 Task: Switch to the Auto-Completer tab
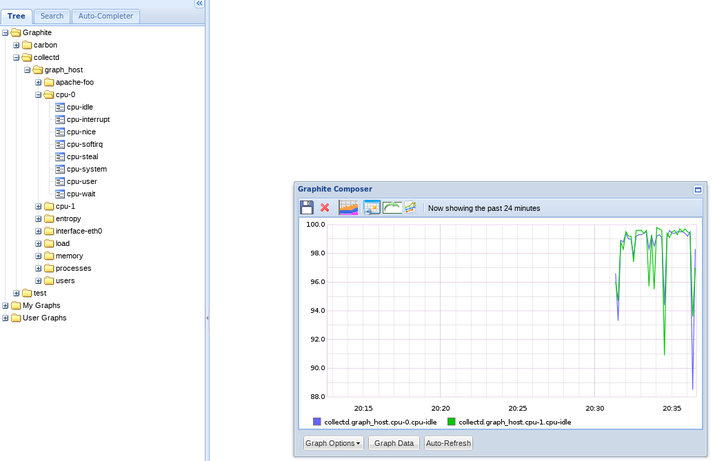[x=106, y=16]
